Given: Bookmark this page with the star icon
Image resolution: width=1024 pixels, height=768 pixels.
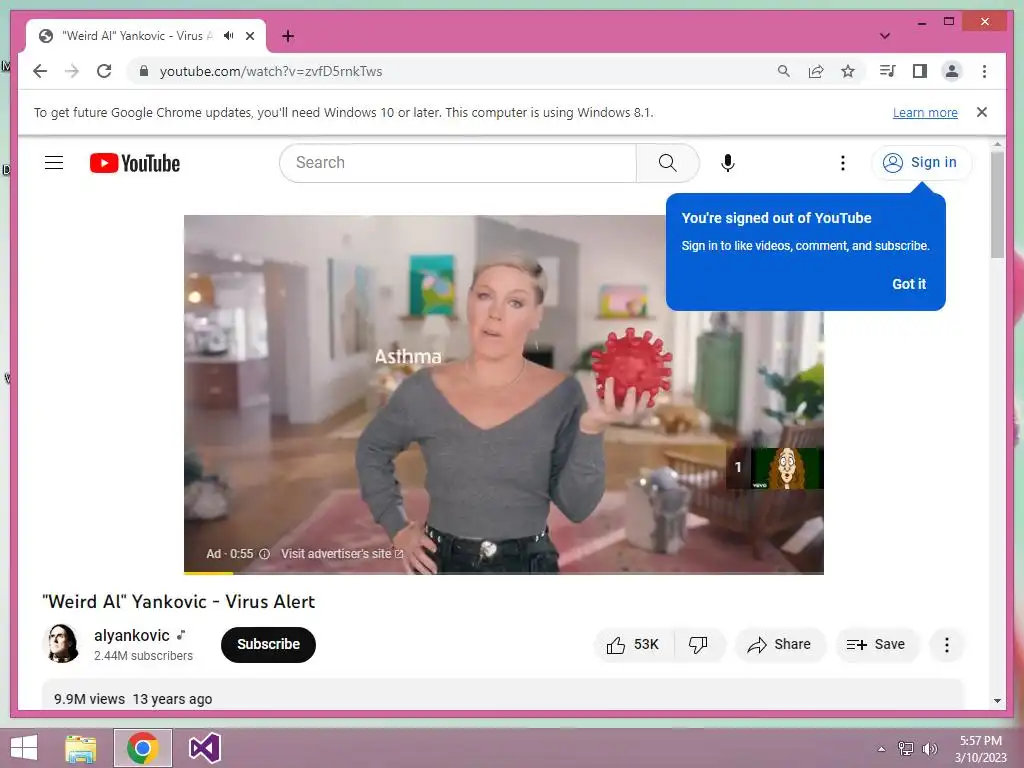Looking at the screenshot, I should tap(848, 71).
